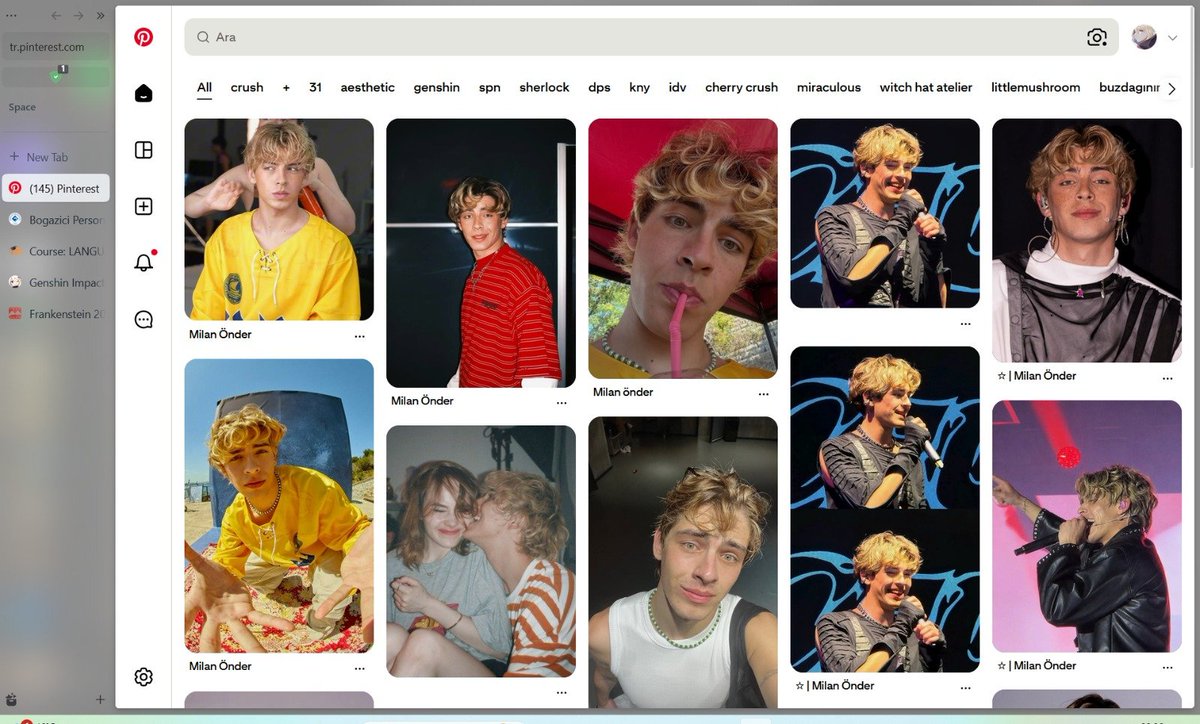Click the Pinterest logo icon
This screenshot has height=724, width=1200.
pyautogui.click(x=144, y=37)
